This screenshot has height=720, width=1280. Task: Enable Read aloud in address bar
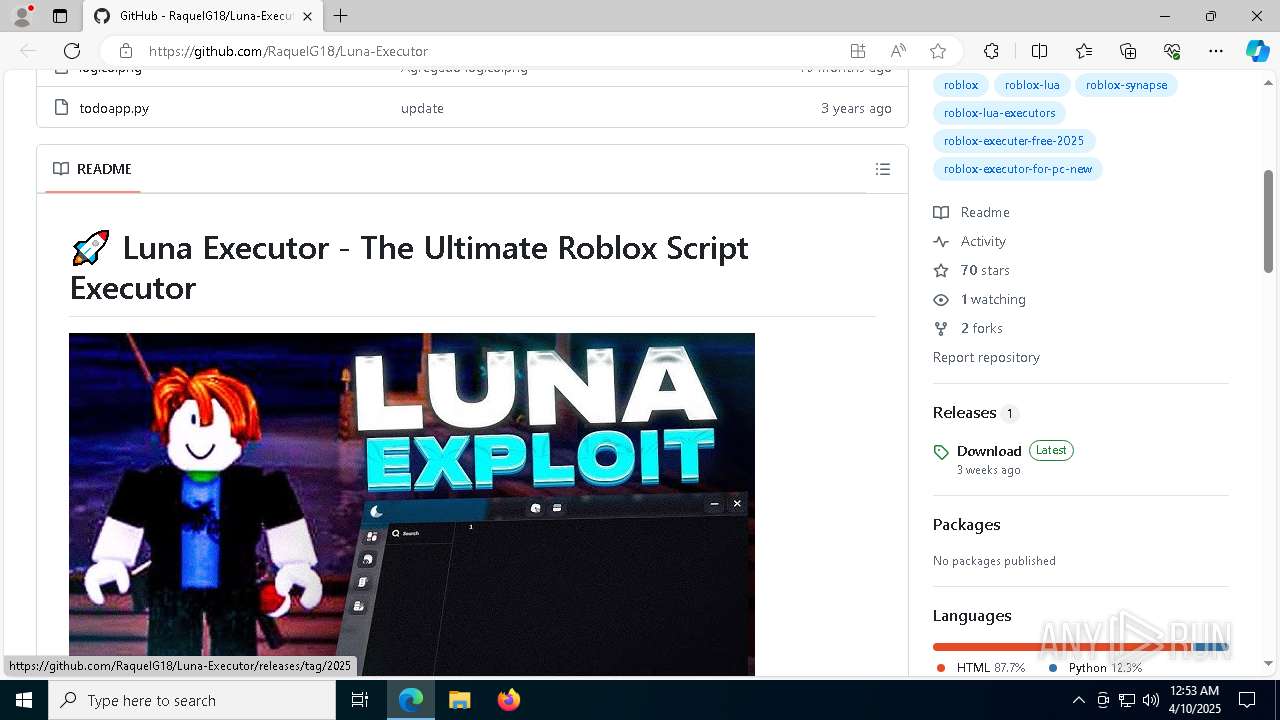898,51
